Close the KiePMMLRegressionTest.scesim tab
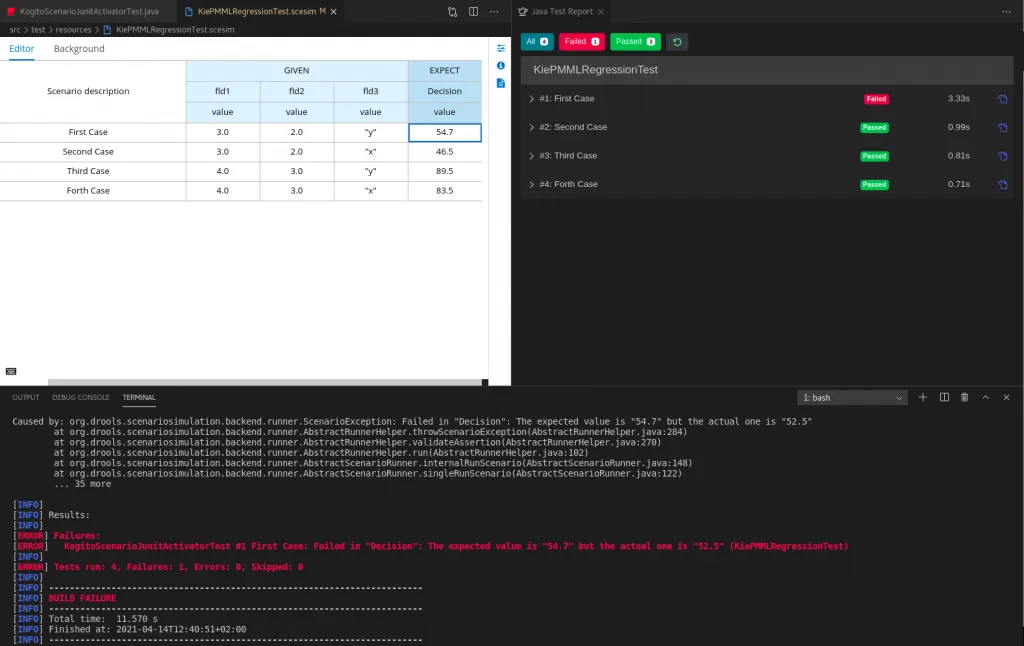1024x646 pixels. pyautogui.click(x=334, y=12)
